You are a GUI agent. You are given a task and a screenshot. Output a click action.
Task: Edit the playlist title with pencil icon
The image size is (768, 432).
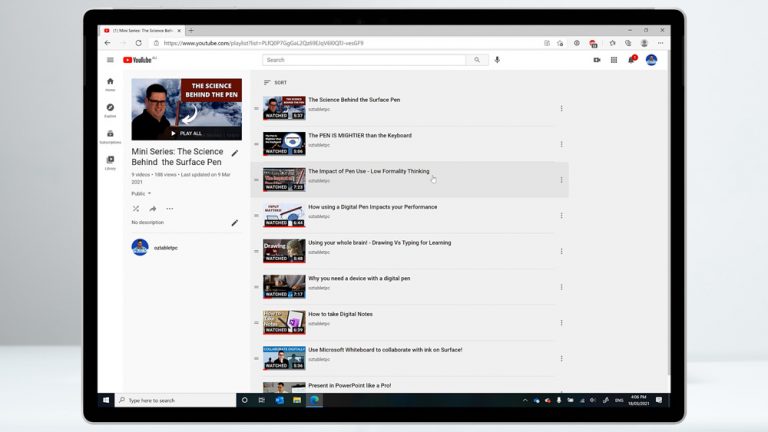click(235, 153)
